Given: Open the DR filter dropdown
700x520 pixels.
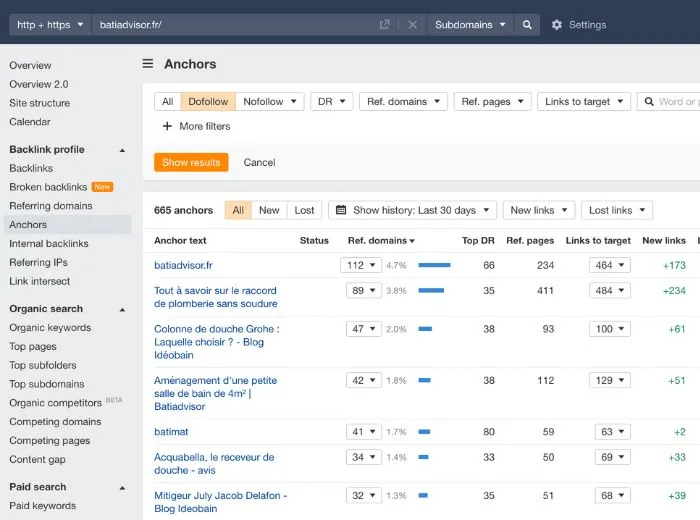Looking at the screenshot, I should coord(332,102).
